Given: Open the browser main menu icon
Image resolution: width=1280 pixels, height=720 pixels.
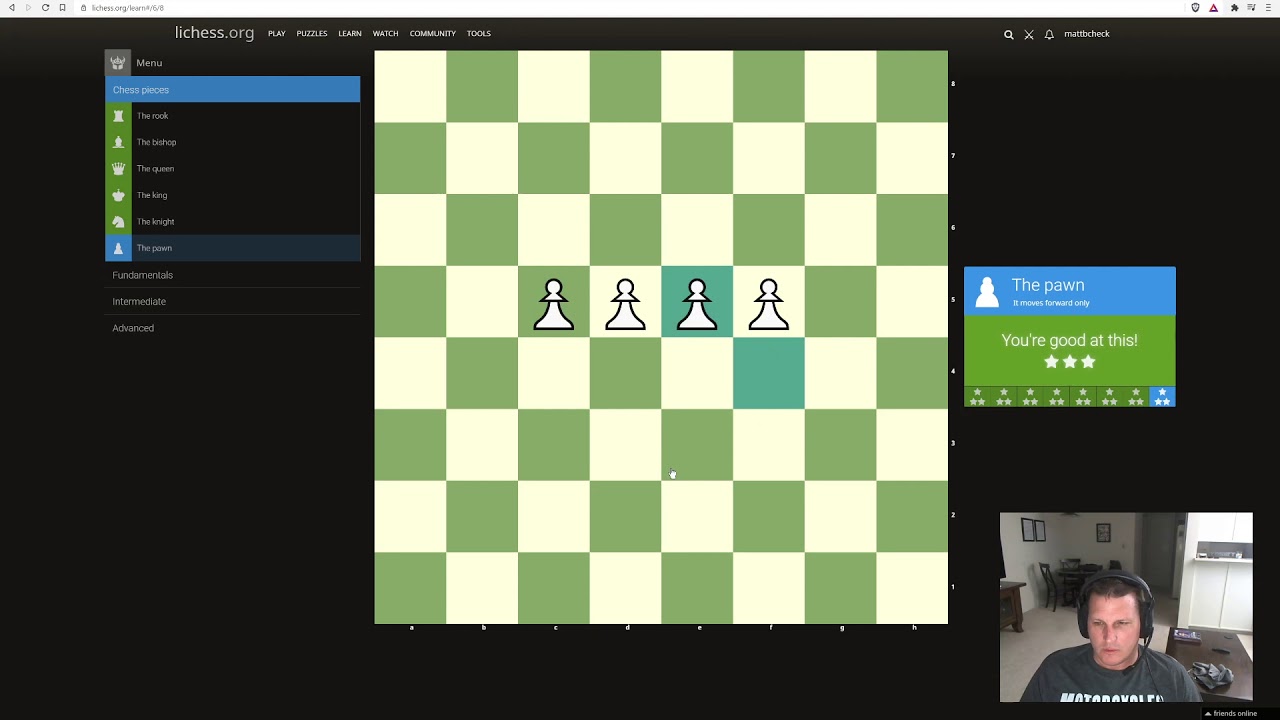Looking at the screenshot, I should click(x=1268, y=8).
